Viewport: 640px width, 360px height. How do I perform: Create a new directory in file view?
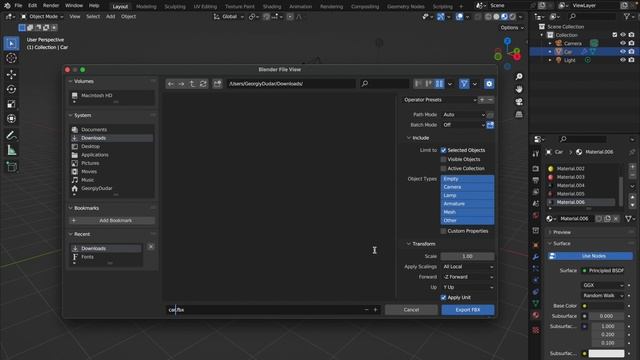click(x=217, y=84)
